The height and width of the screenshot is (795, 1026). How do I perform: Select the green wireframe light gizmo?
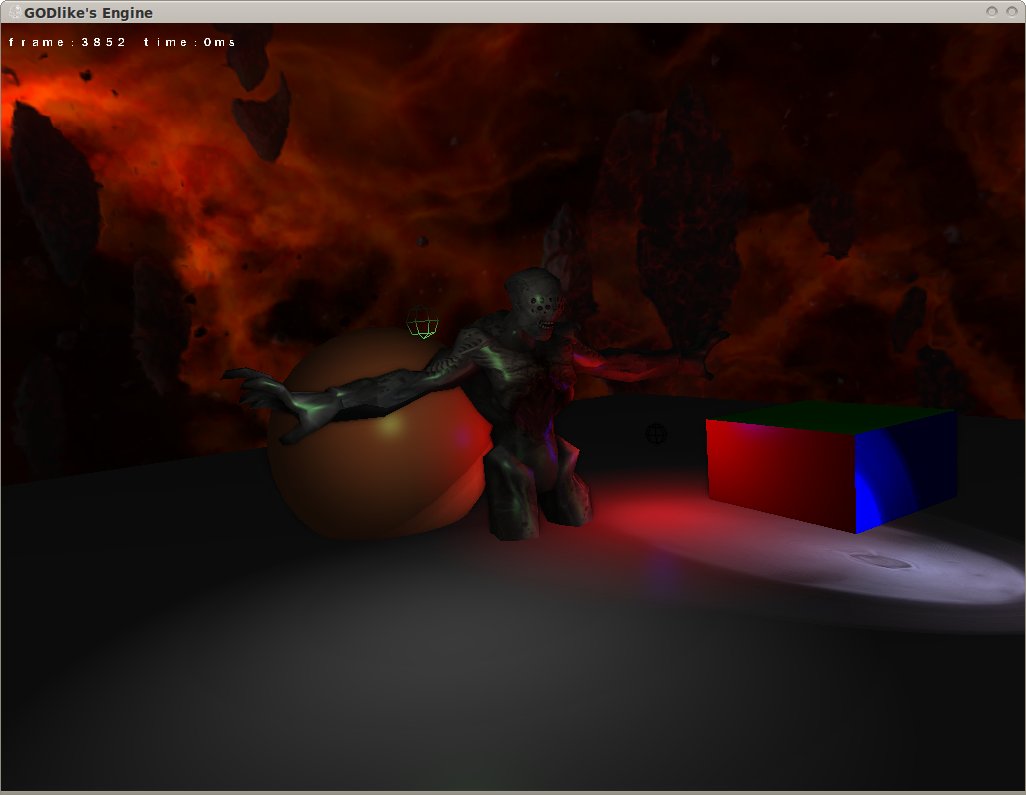(422, 324)
